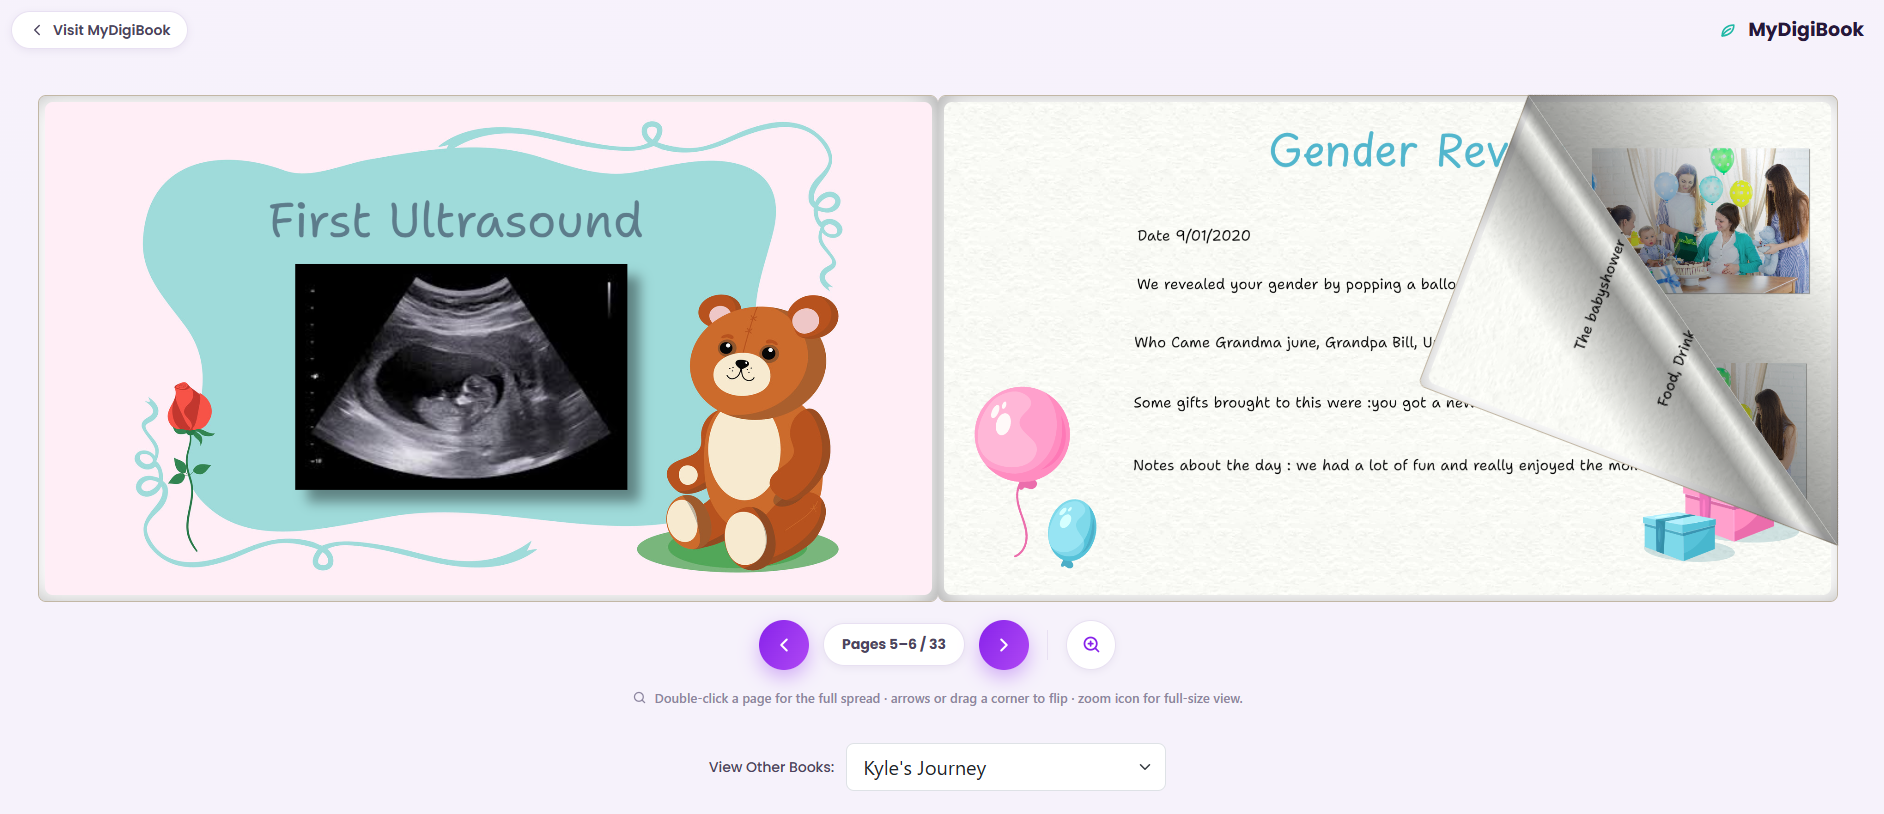Click the 'Who Came Grandma june' line

(1284, 342)
